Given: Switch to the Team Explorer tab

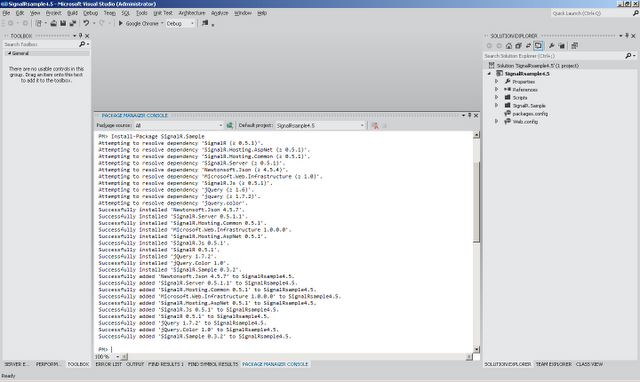Looking at the screenshot, I should 553,364.
